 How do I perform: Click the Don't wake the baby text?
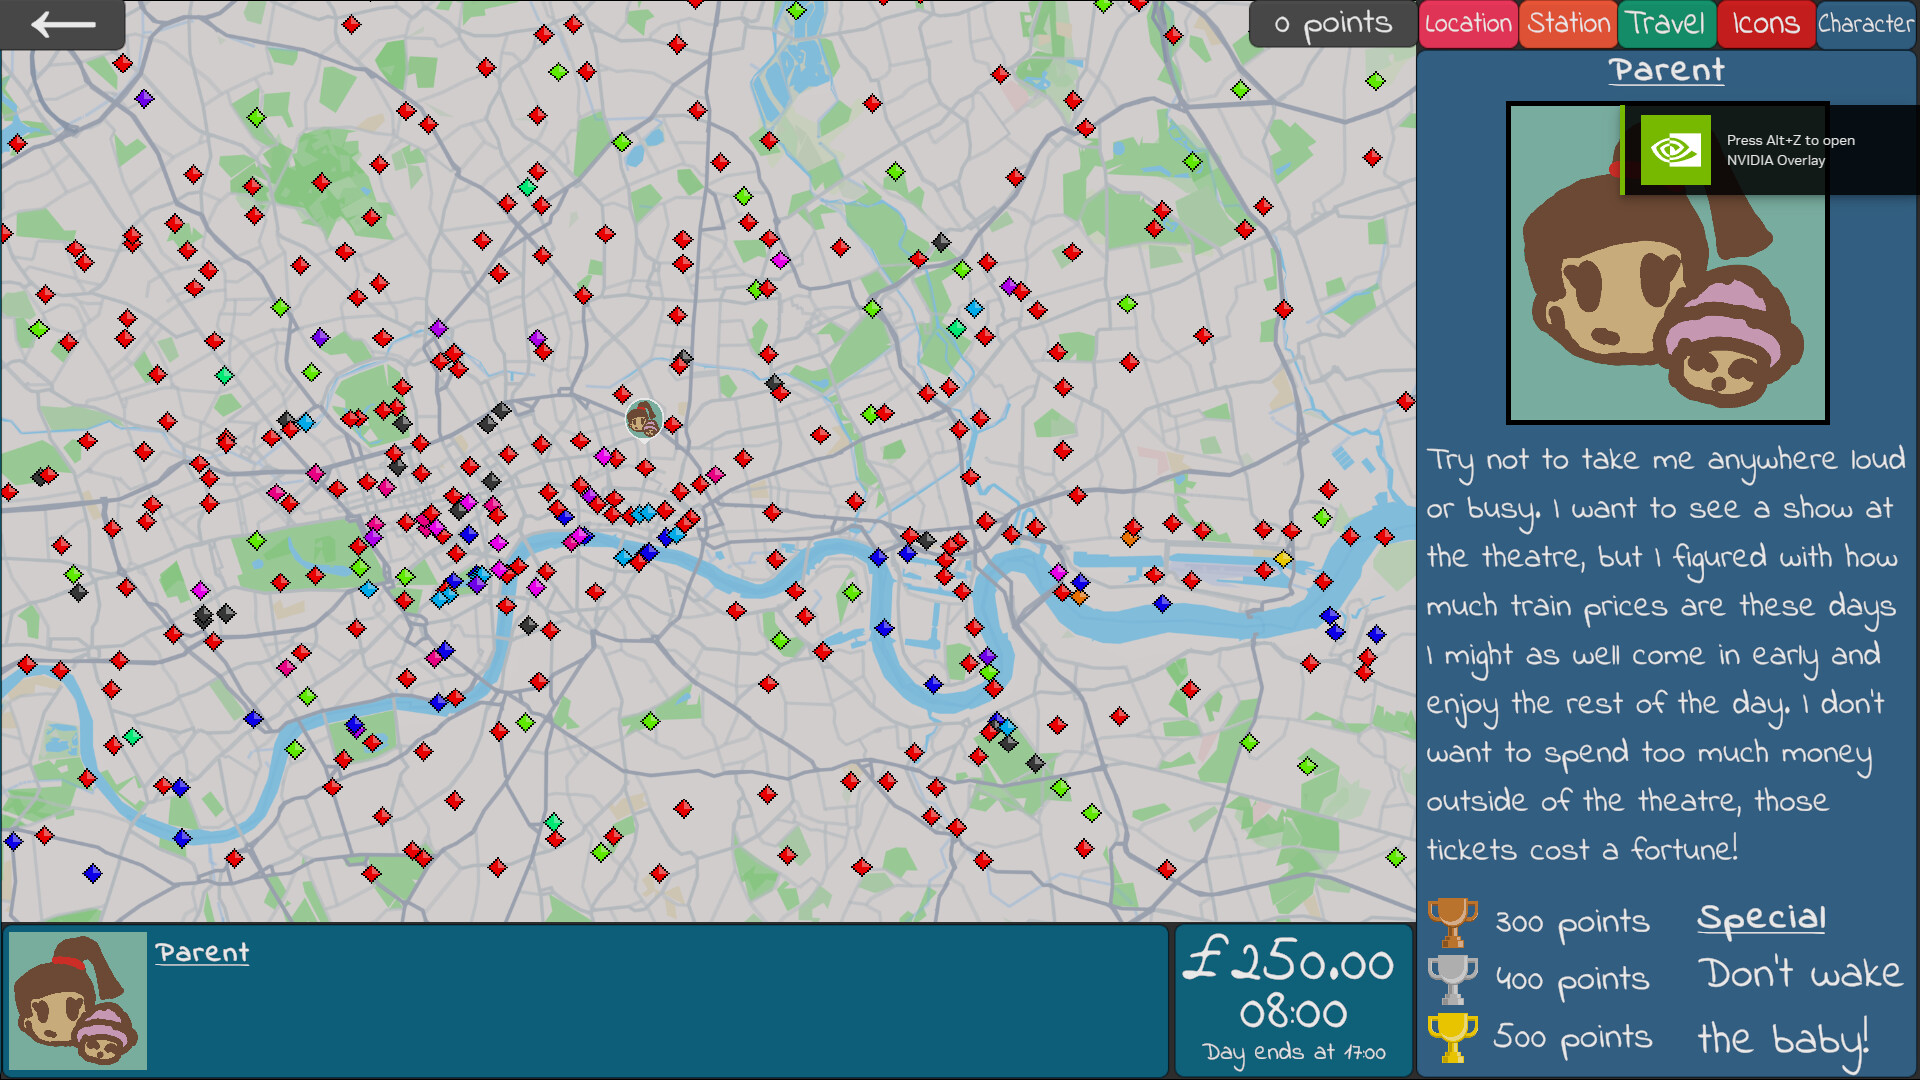[x=1802, y=1008]
